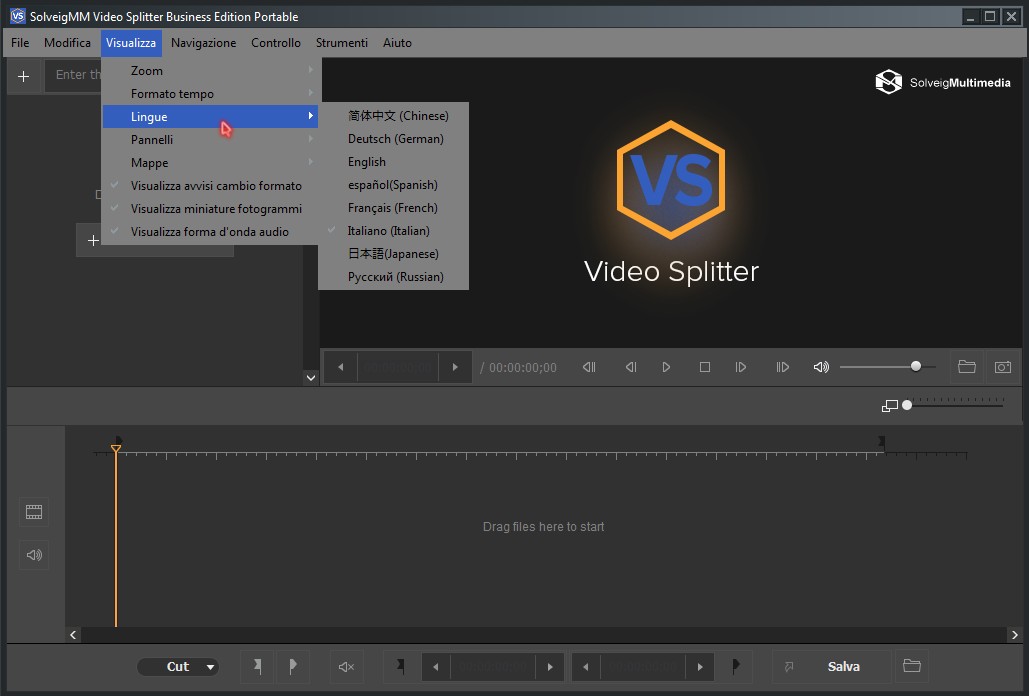
Task: Go to fragment start marker icon
Action: pyautogui.click(x=400, y=666)
